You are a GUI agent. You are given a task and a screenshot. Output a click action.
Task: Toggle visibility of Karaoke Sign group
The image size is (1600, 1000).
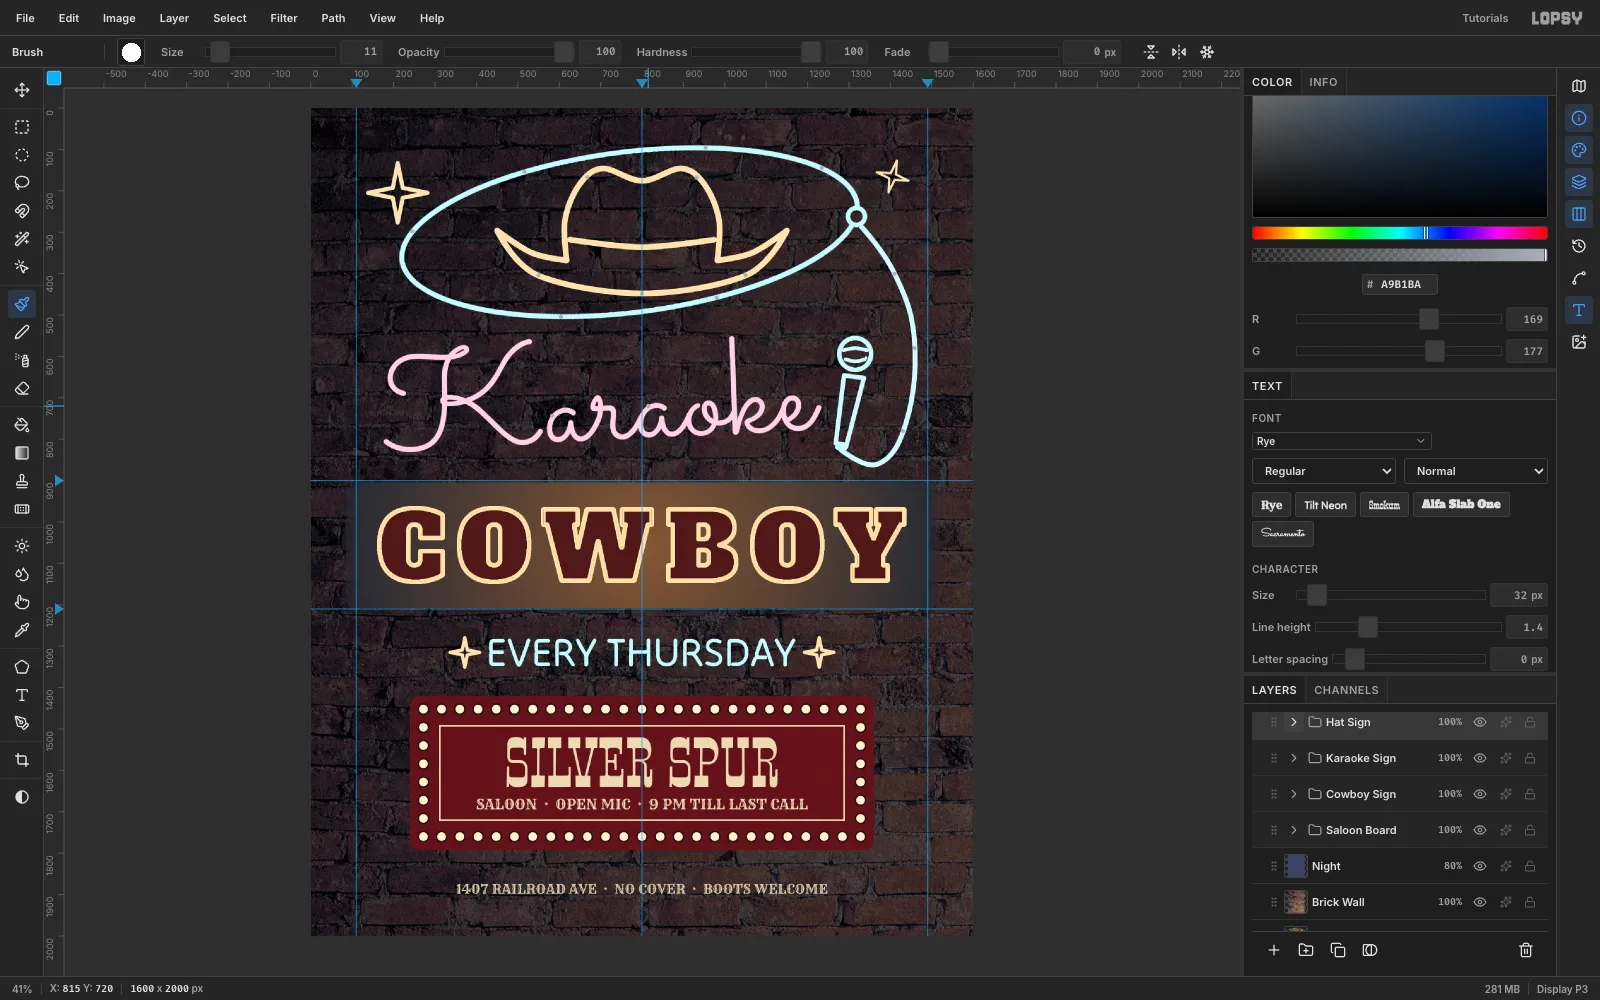[1480, 758]
